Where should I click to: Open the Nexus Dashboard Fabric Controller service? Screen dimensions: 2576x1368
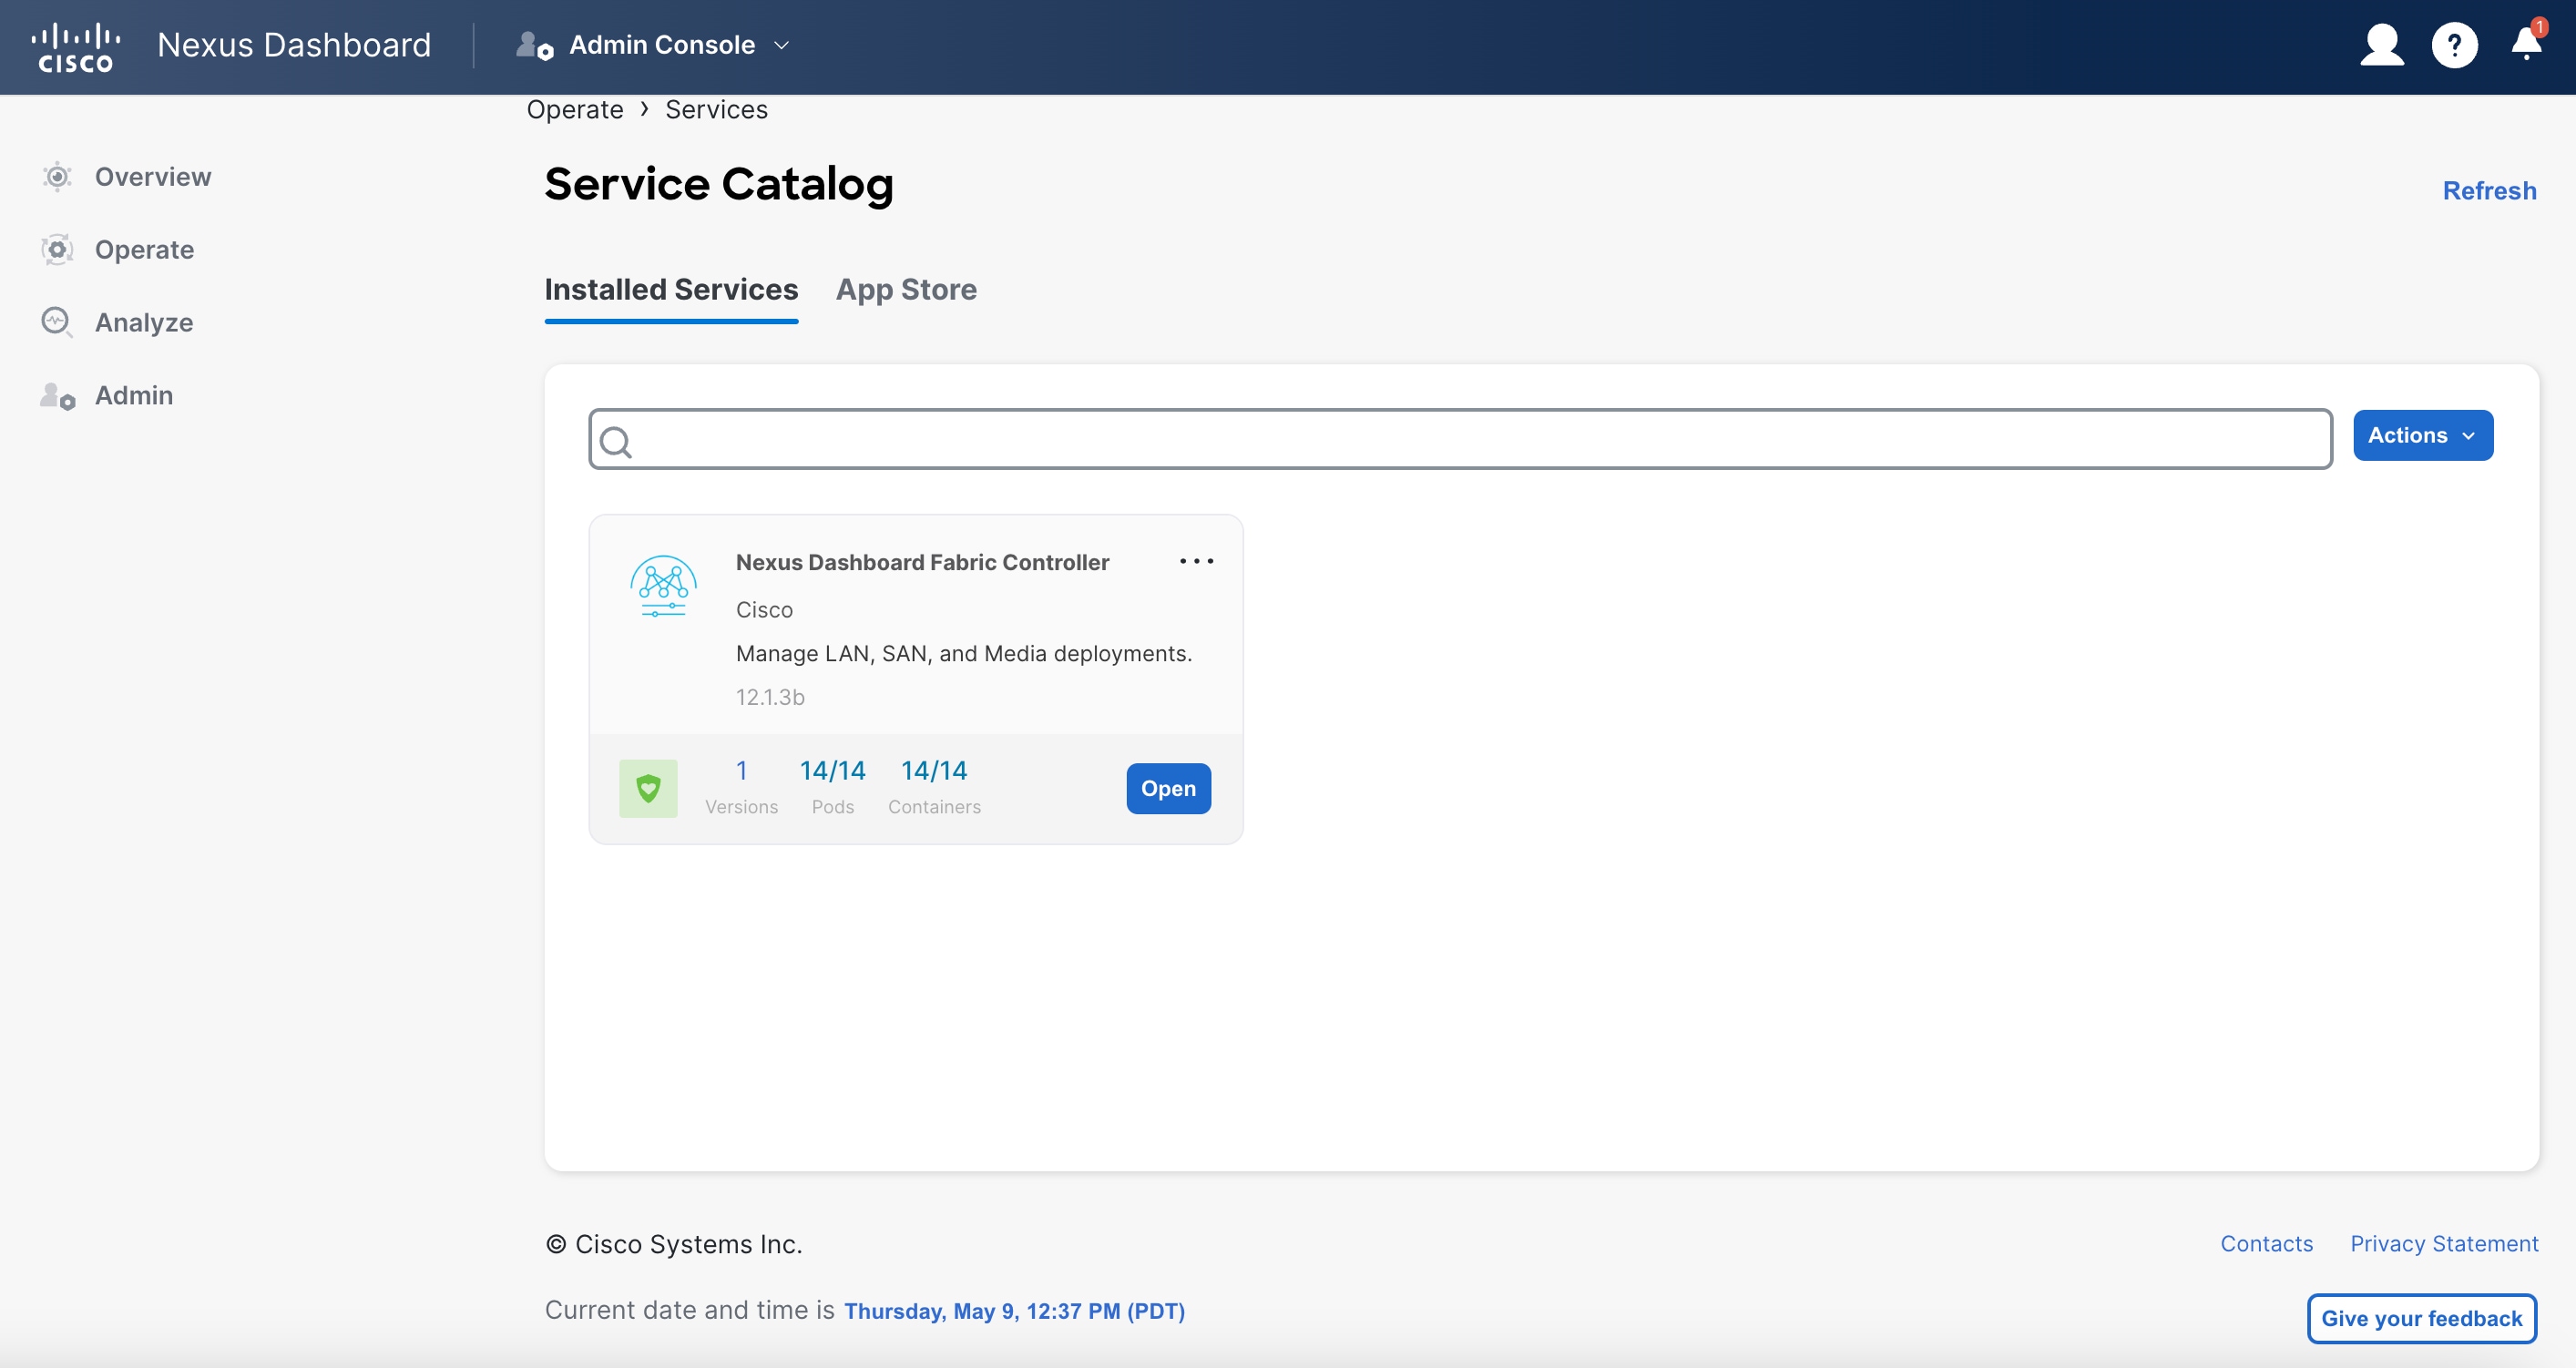1168,788
